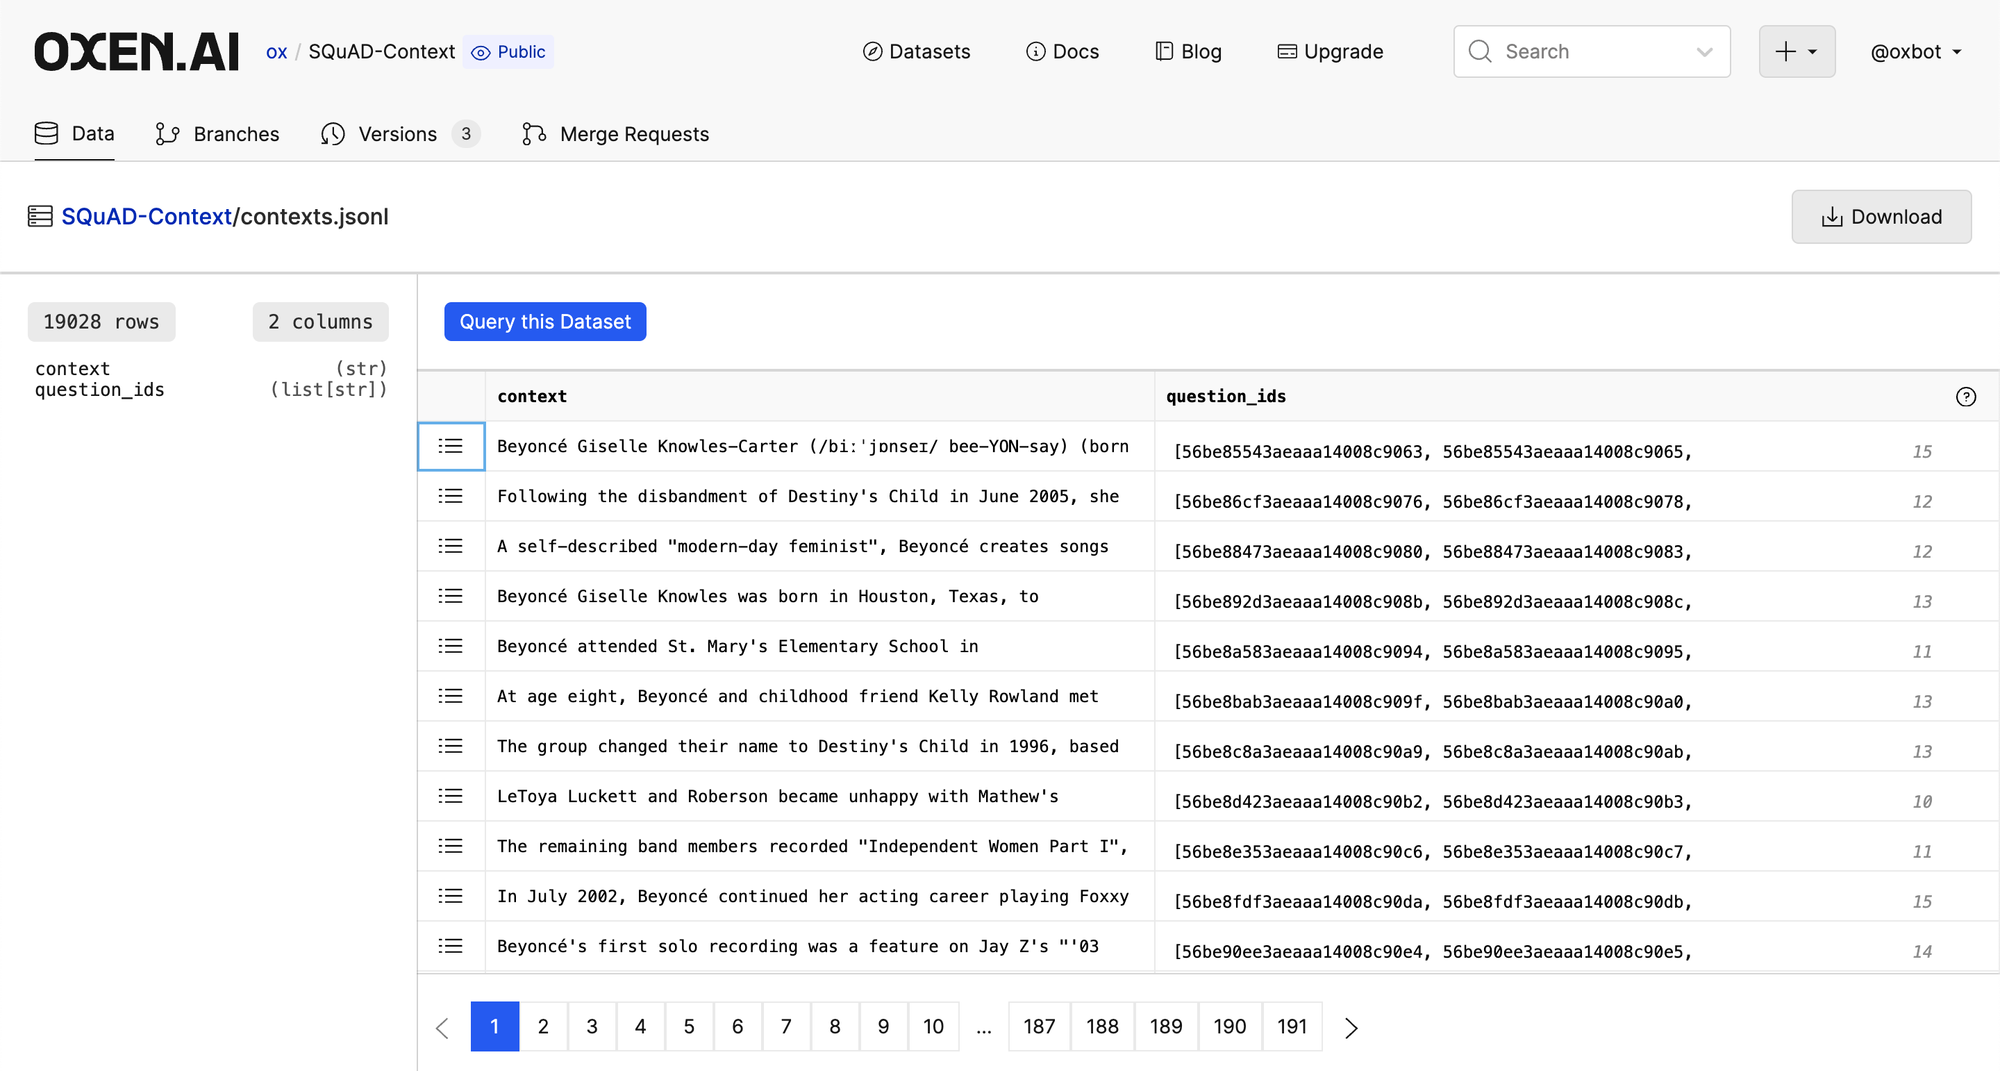The height and width of the screenshot is (1071, 2000).
Task: Go to previous page with left arrow
Action: tap(443, 1027)
